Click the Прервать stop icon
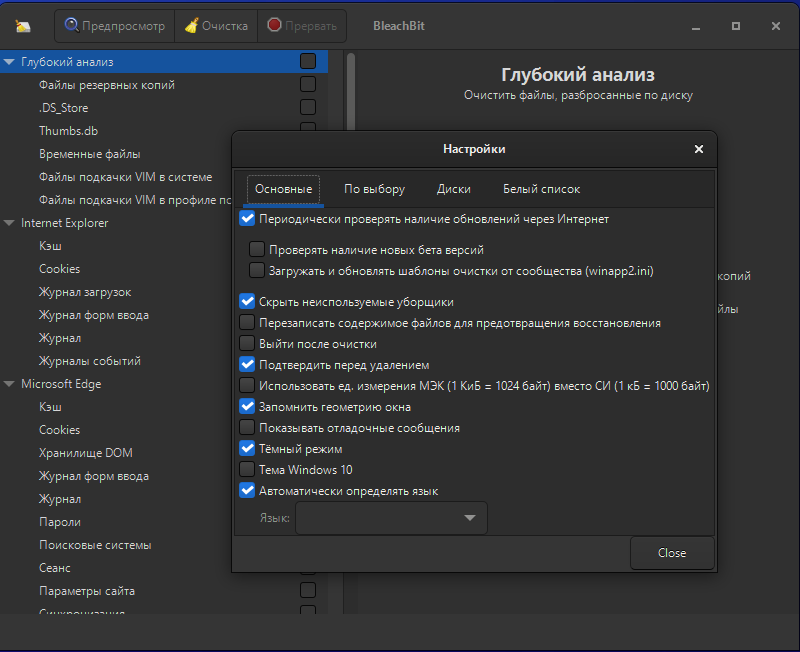Image resolution: width=800 pixels, height=652 pixels. 274,26
